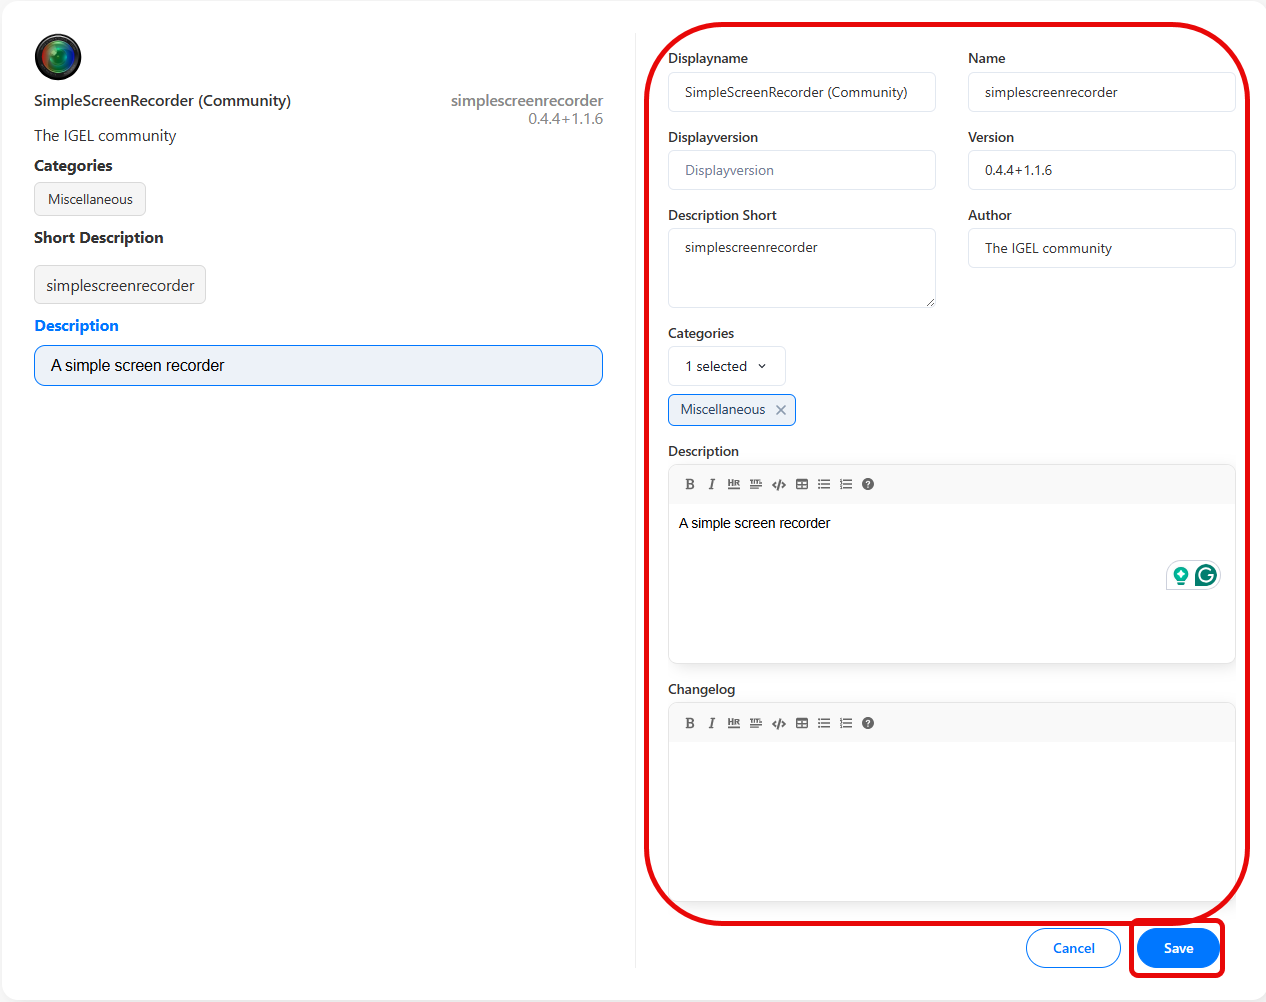Open help icon in Changelog toolbar
Screen dimensions: 1266x1002
868,723
